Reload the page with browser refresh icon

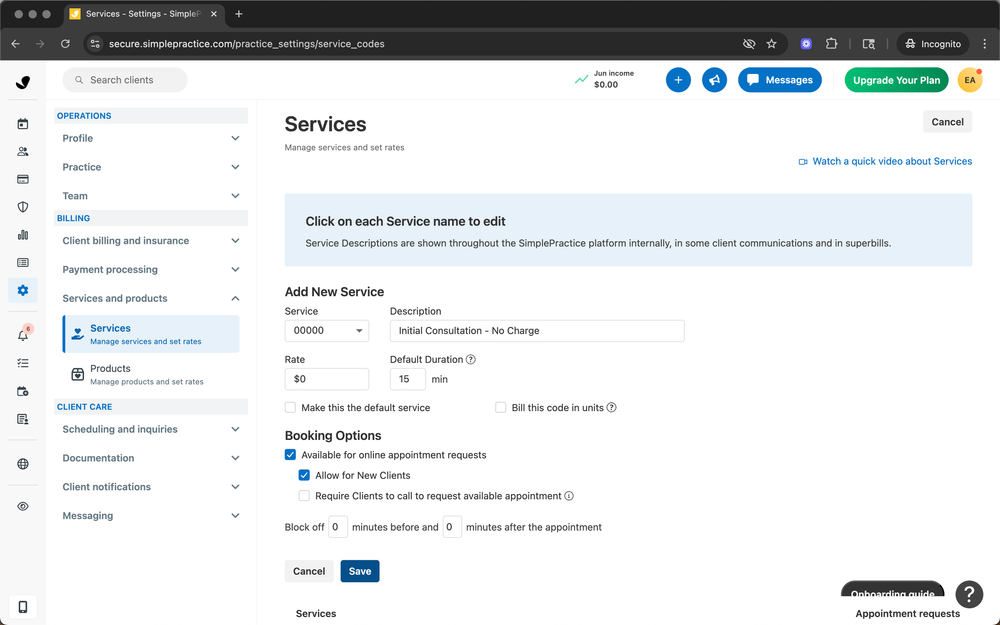65,43
